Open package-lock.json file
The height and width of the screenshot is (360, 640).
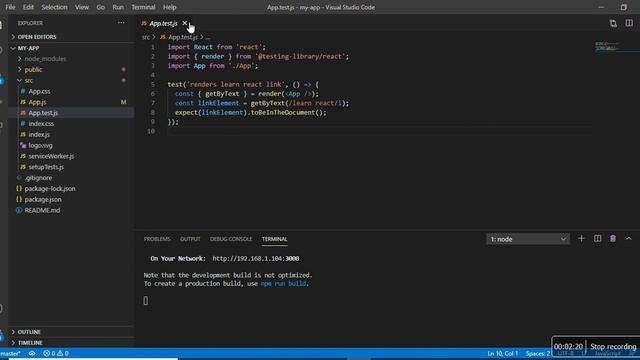tap(50, 189)
